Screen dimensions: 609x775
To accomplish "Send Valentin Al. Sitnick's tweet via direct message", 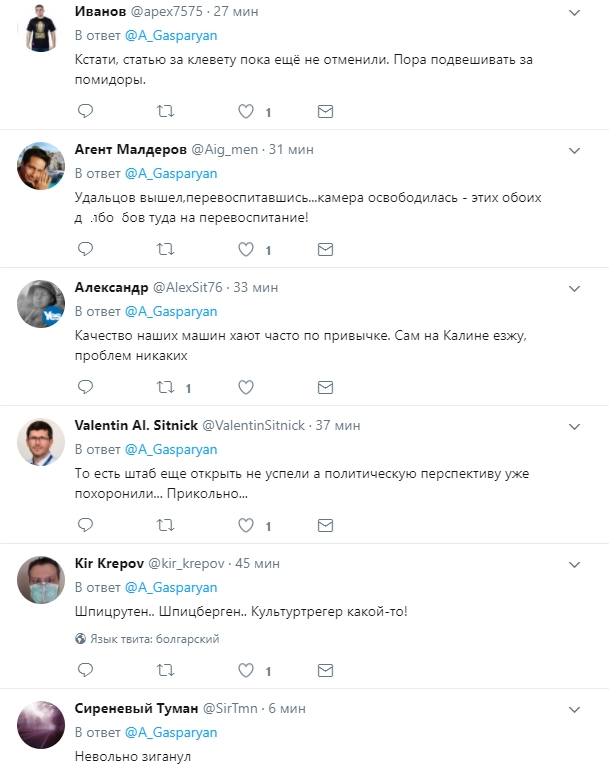I will [x=325, y=524].
